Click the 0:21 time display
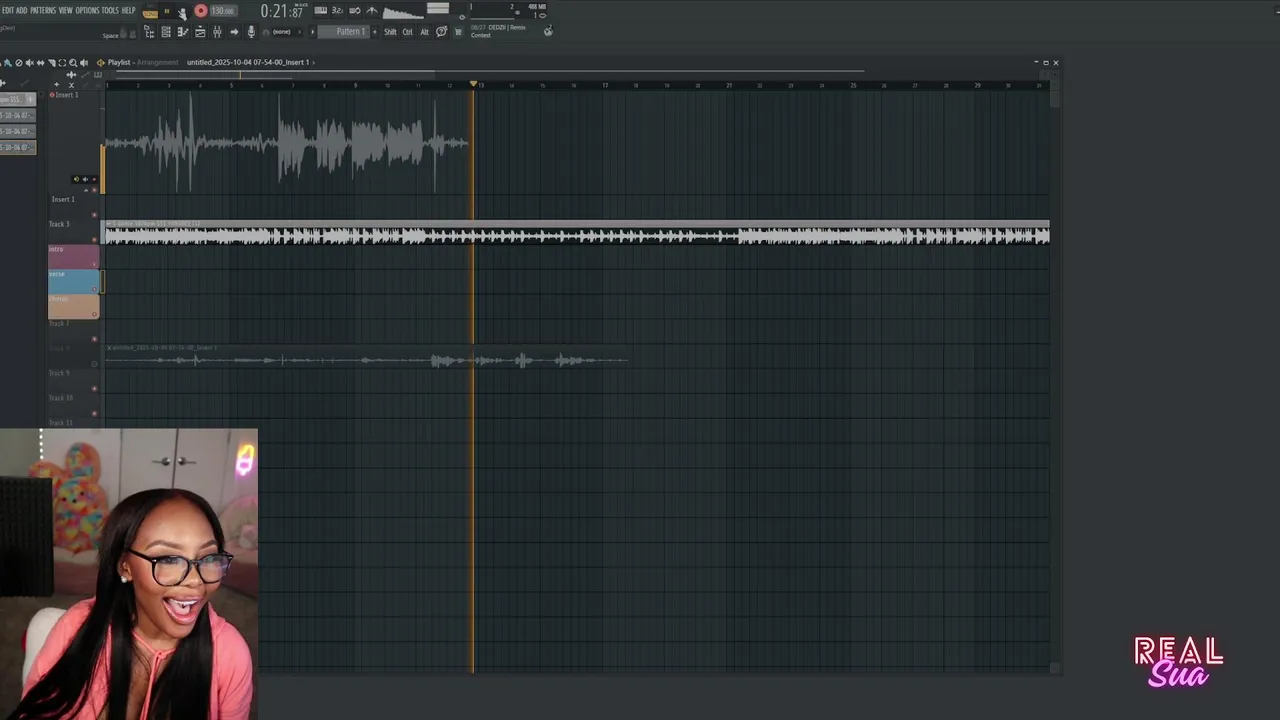The image size is (1280, 720). point(282,11)
